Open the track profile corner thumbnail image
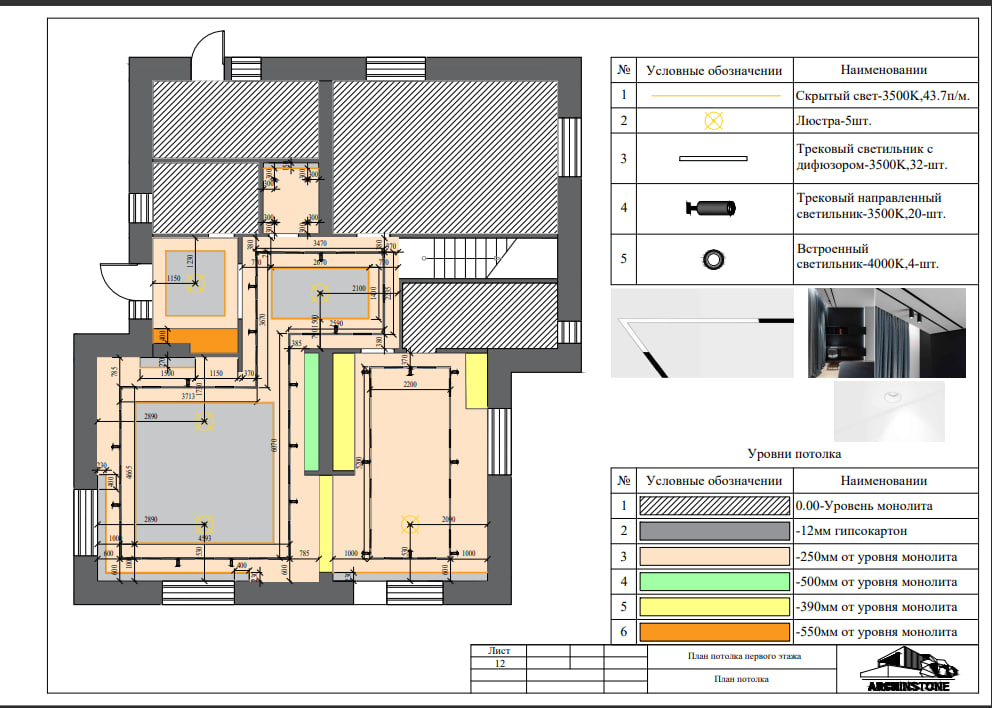992x708 pixels. click(x=702, y=333)
